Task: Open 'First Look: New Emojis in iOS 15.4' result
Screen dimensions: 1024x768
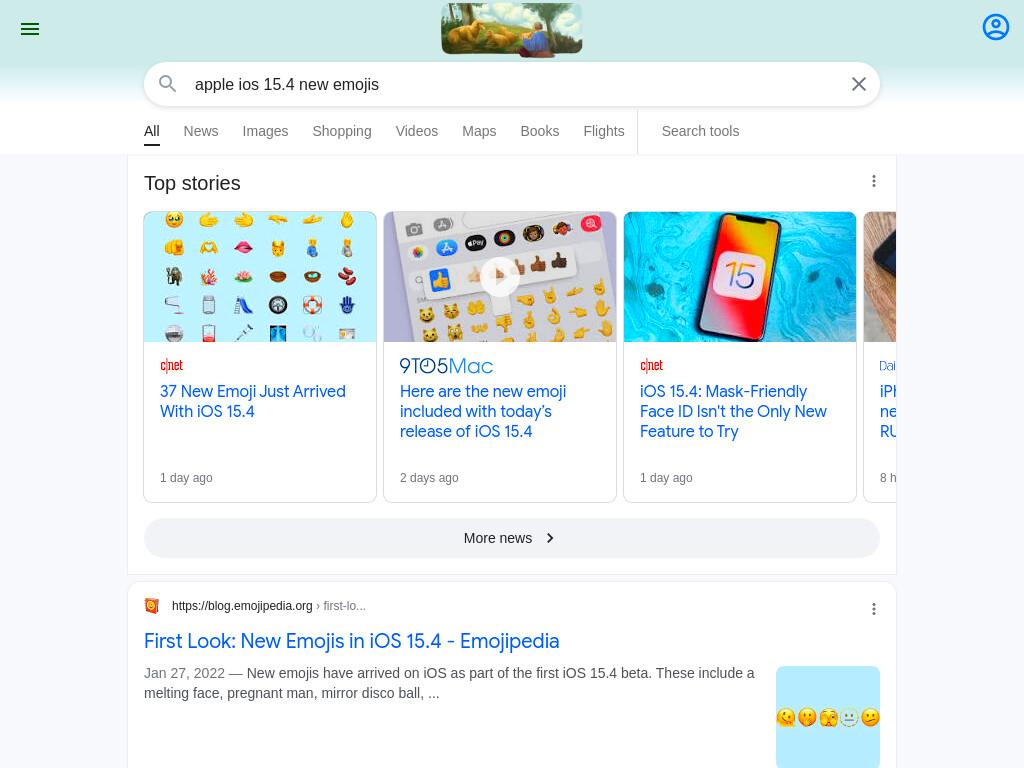Action: [351, 641]
